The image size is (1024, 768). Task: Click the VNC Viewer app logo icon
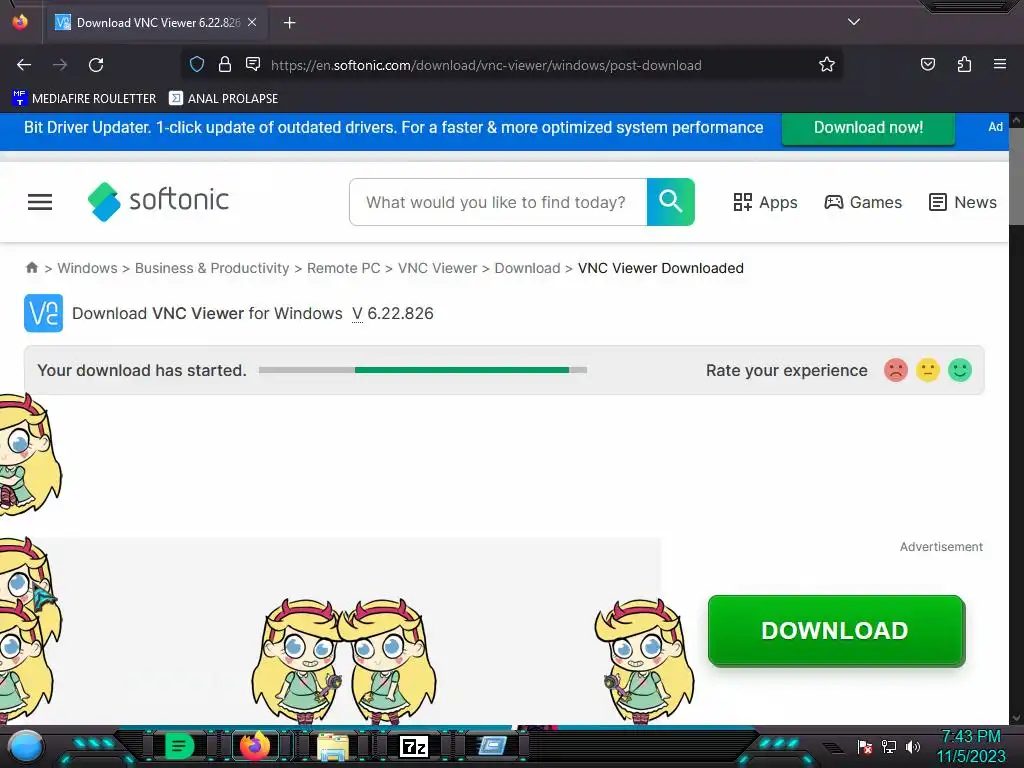click(43, 313)
